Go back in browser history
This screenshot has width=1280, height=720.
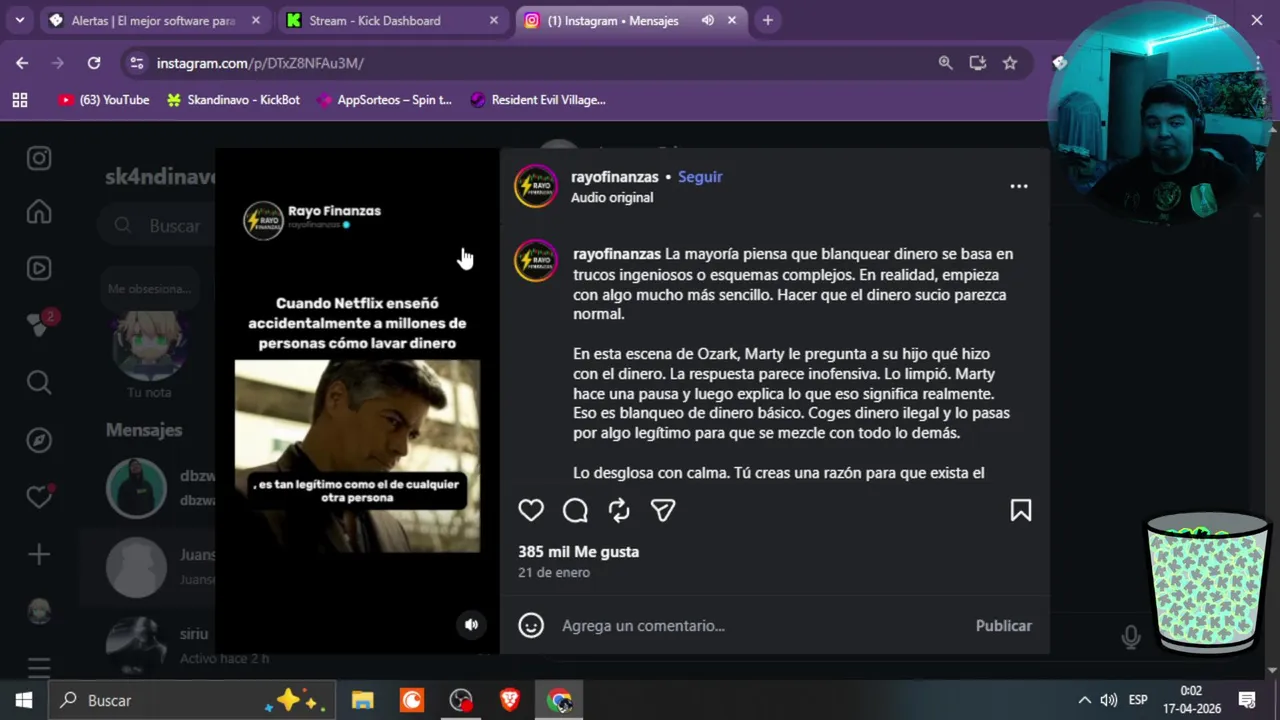pyautogui.click(x=22, y=63)
